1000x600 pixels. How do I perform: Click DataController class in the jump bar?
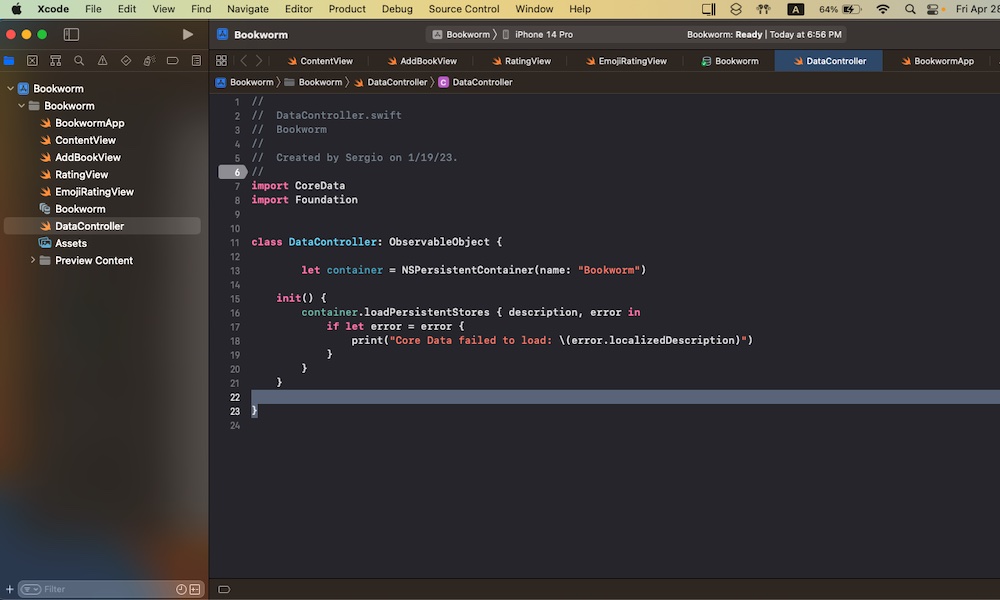click(482, 82)
